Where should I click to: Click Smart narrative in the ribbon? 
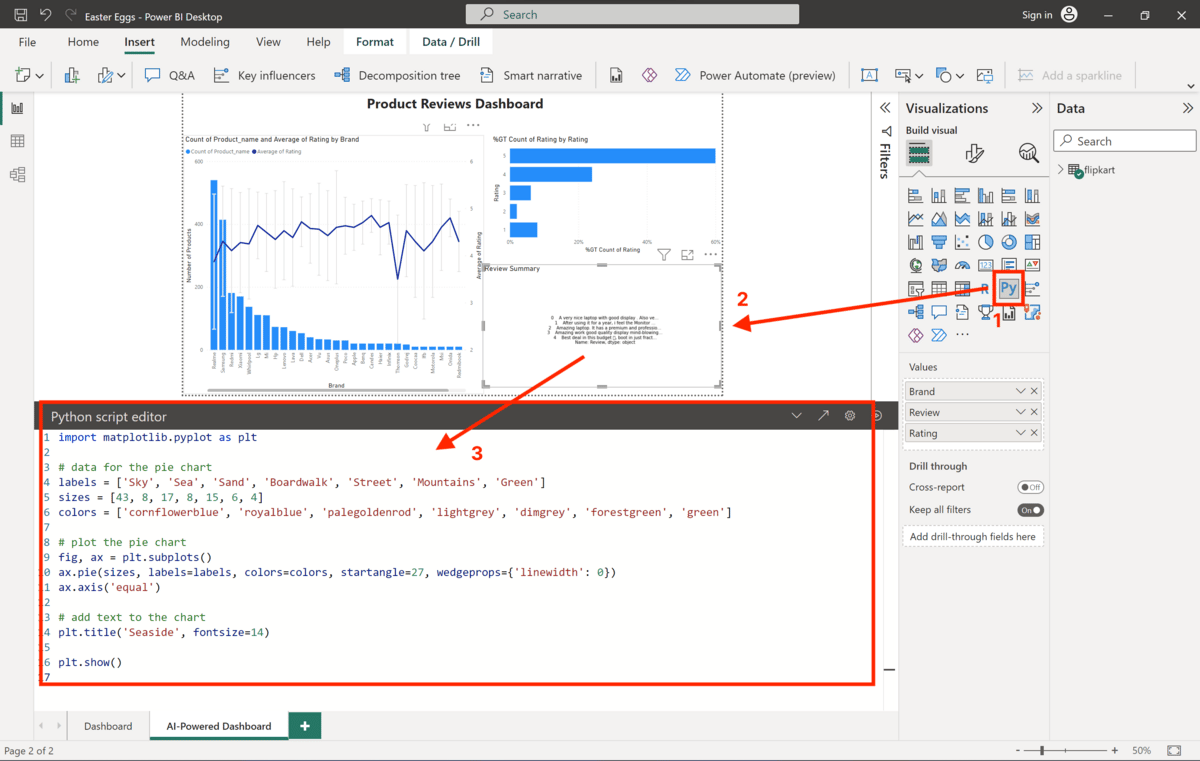(530, 75)
